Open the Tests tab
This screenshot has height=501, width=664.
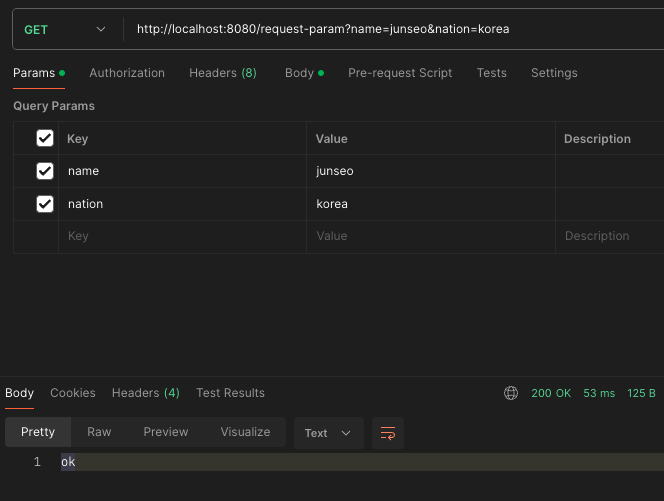[x=492, y=73]
